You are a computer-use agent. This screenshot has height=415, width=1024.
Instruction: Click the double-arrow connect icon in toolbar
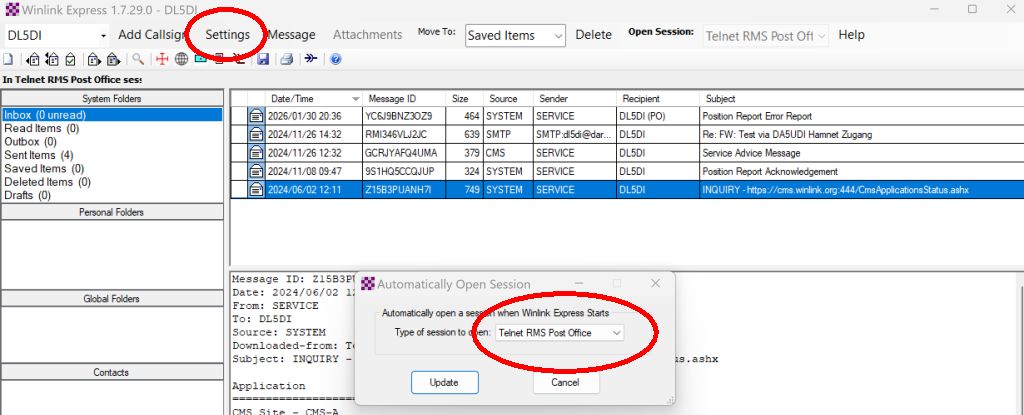(x=311, y=60)
